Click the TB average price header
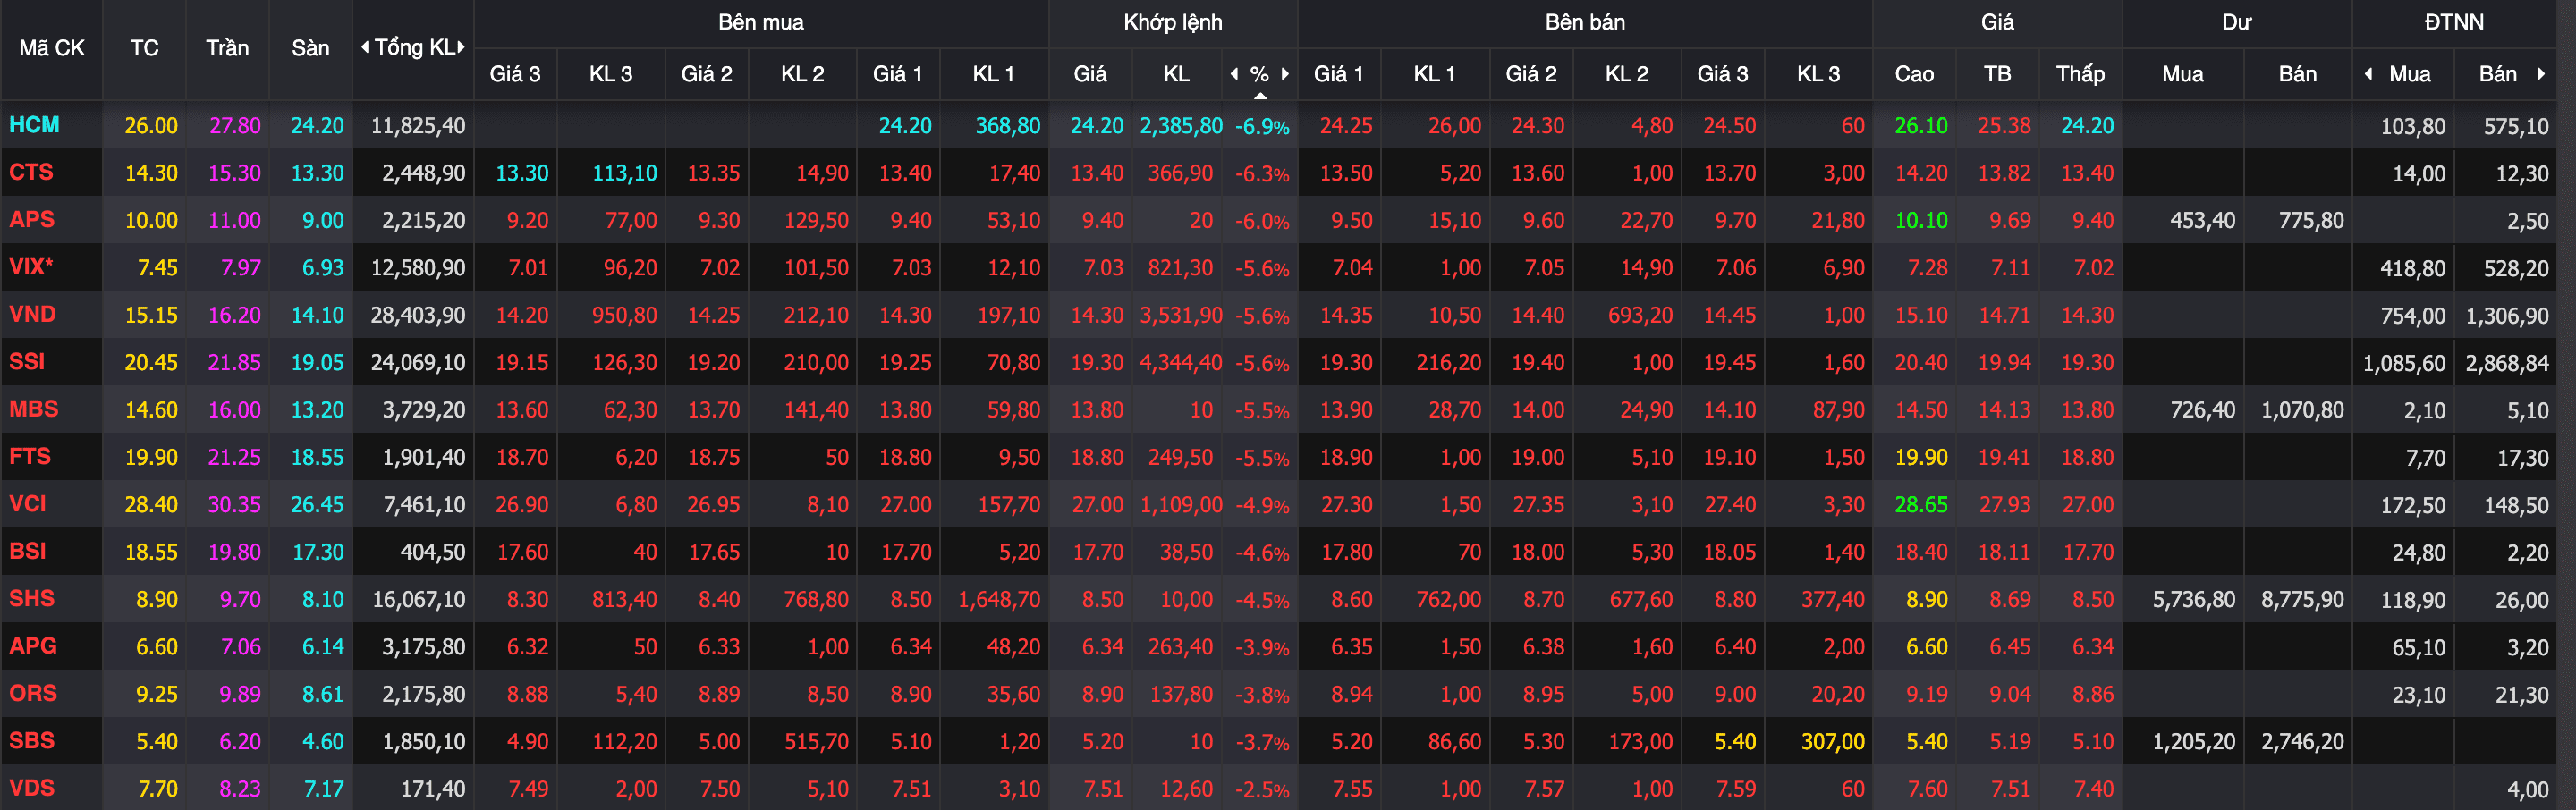Viewport: 2576px width, 810px height. pos(1997,74)
